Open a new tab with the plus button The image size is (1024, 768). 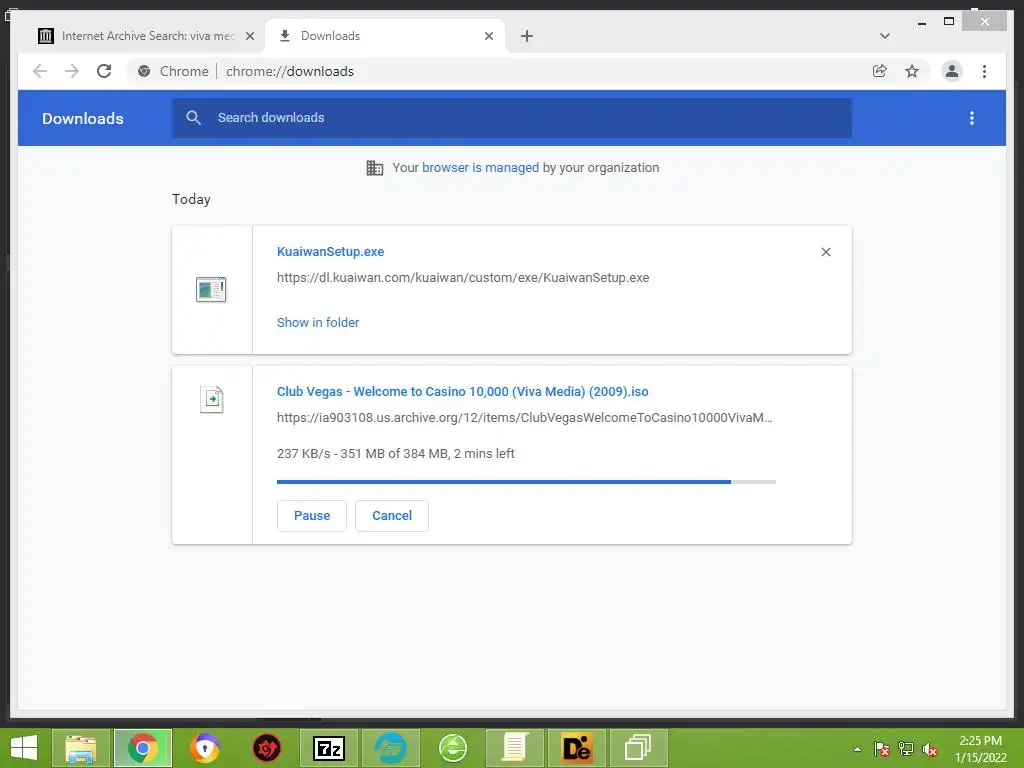coord(526,36)
